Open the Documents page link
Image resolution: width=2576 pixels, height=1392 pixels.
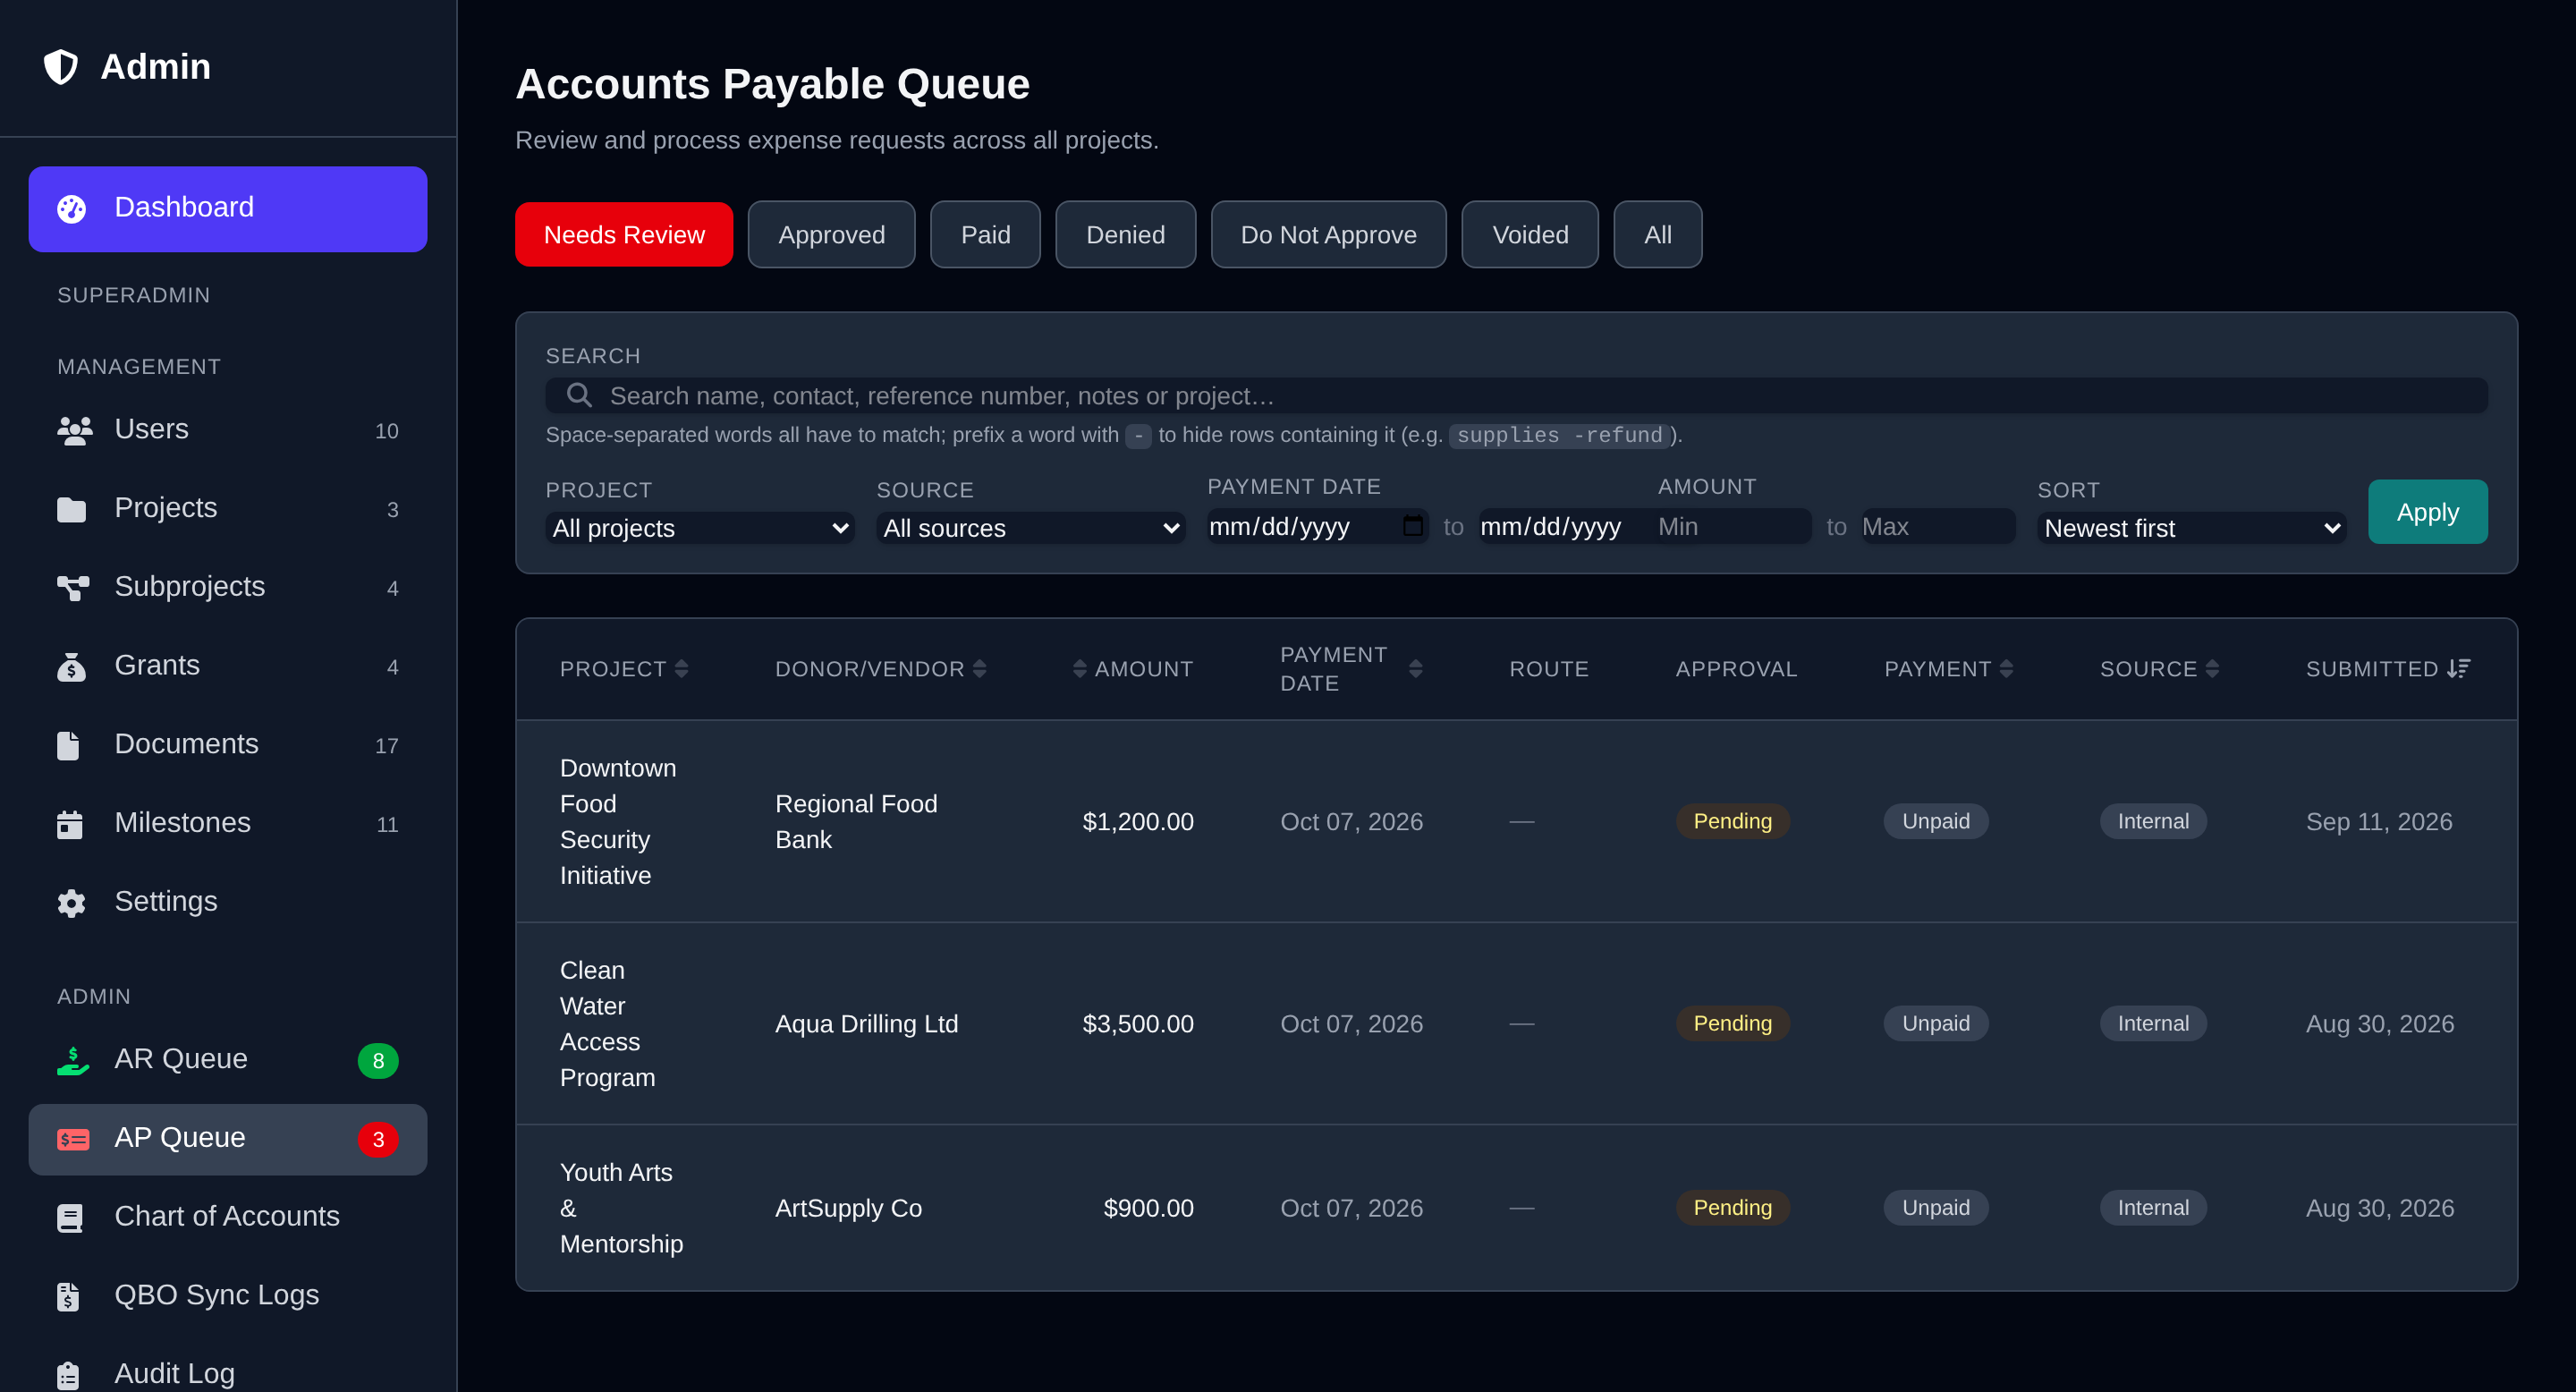[x=228, y=745]
